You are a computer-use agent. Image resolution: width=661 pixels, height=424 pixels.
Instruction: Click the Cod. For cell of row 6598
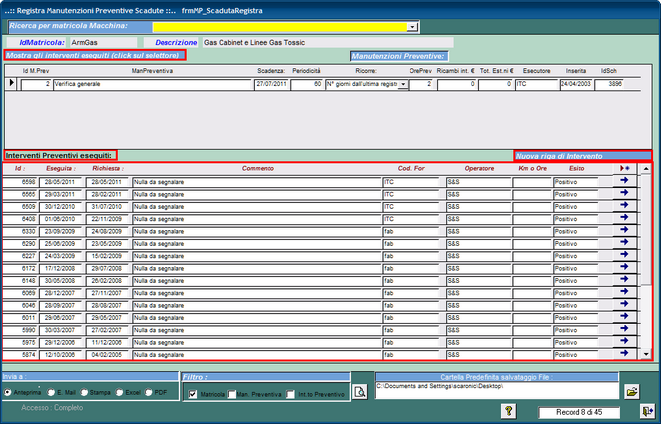[x=411, y=182]
